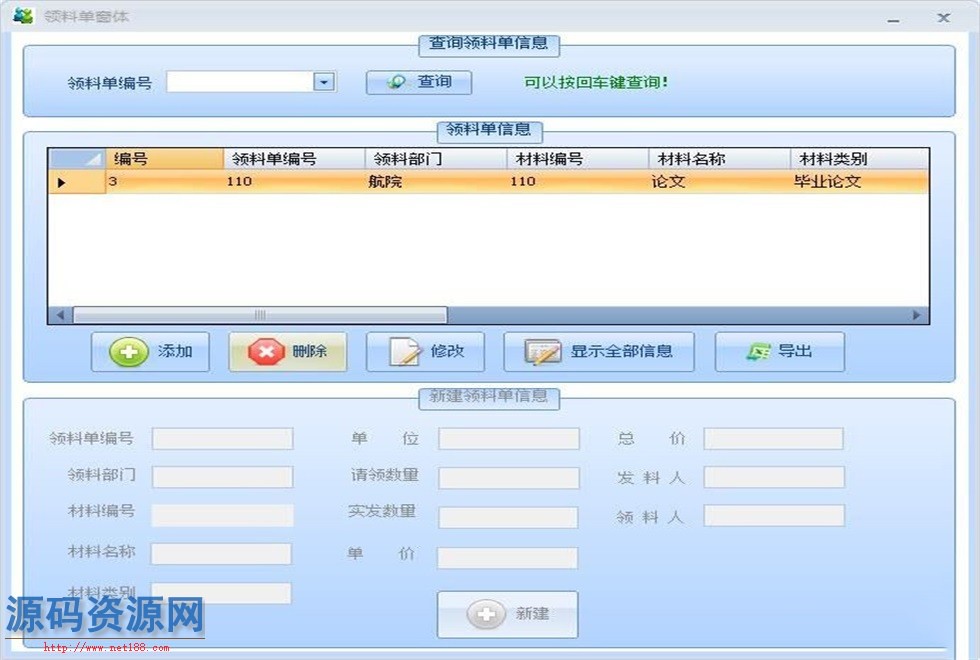The image size is (980, 660).
Task: Select the 毕业论文 cell in the table
Action: point(827,182)
